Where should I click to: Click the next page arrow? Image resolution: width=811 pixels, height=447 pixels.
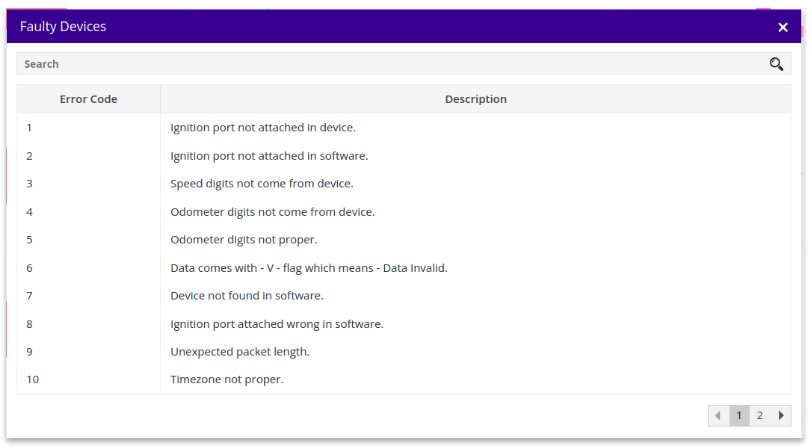pos(781,415)
